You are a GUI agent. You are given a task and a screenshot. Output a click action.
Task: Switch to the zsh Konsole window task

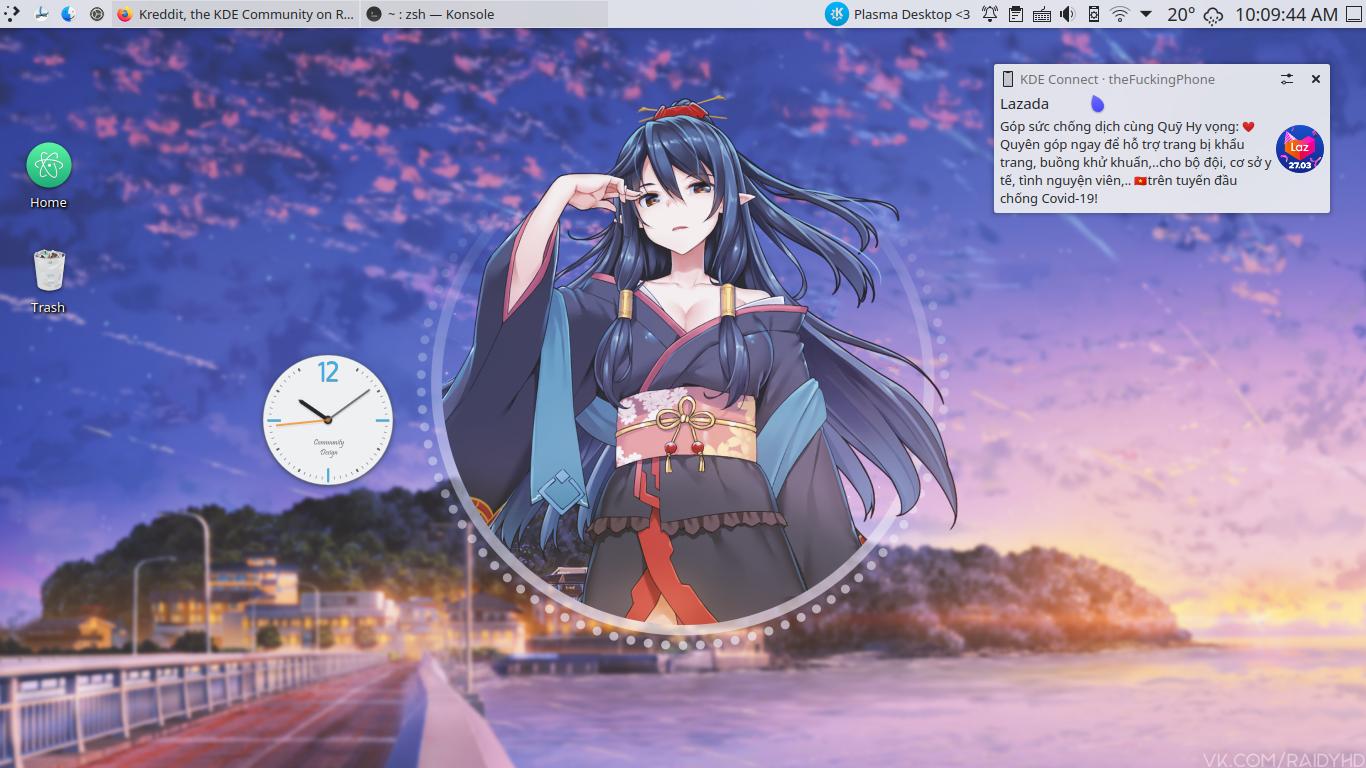(x=484, y=14)
